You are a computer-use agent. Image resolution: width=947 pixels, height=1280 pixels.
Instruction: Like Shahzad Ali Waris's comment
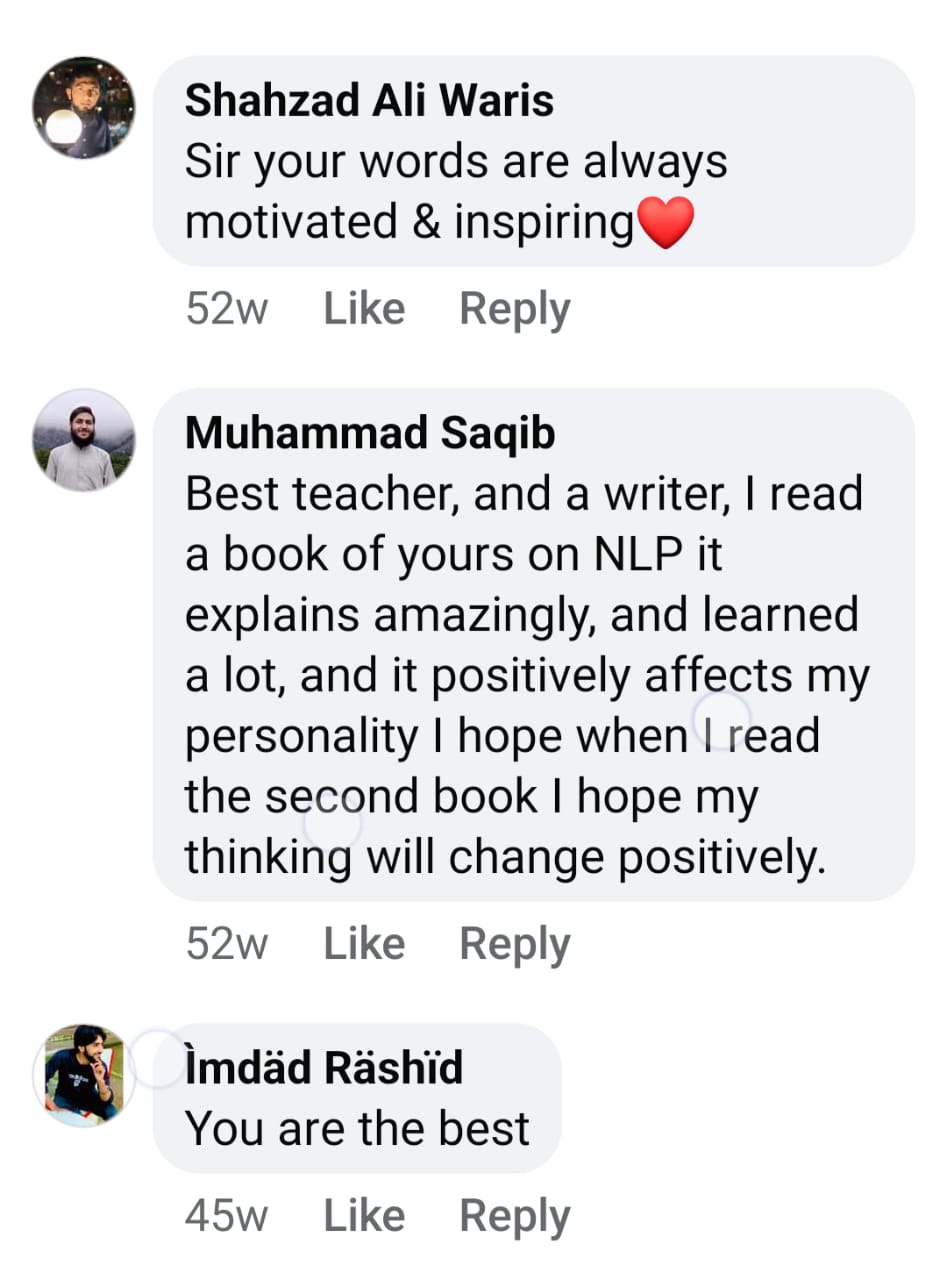[x=364, y=309]
